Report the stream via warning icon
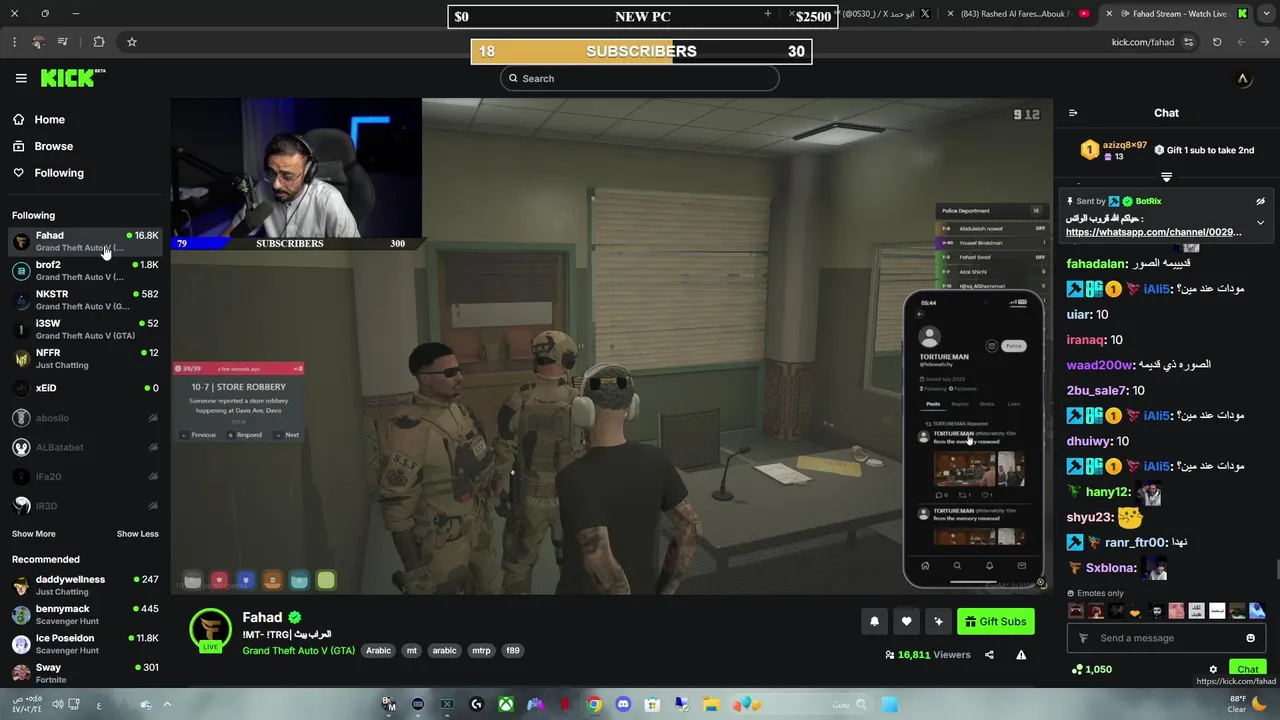Screen dimensions: 1280x720 (1021, 655)
